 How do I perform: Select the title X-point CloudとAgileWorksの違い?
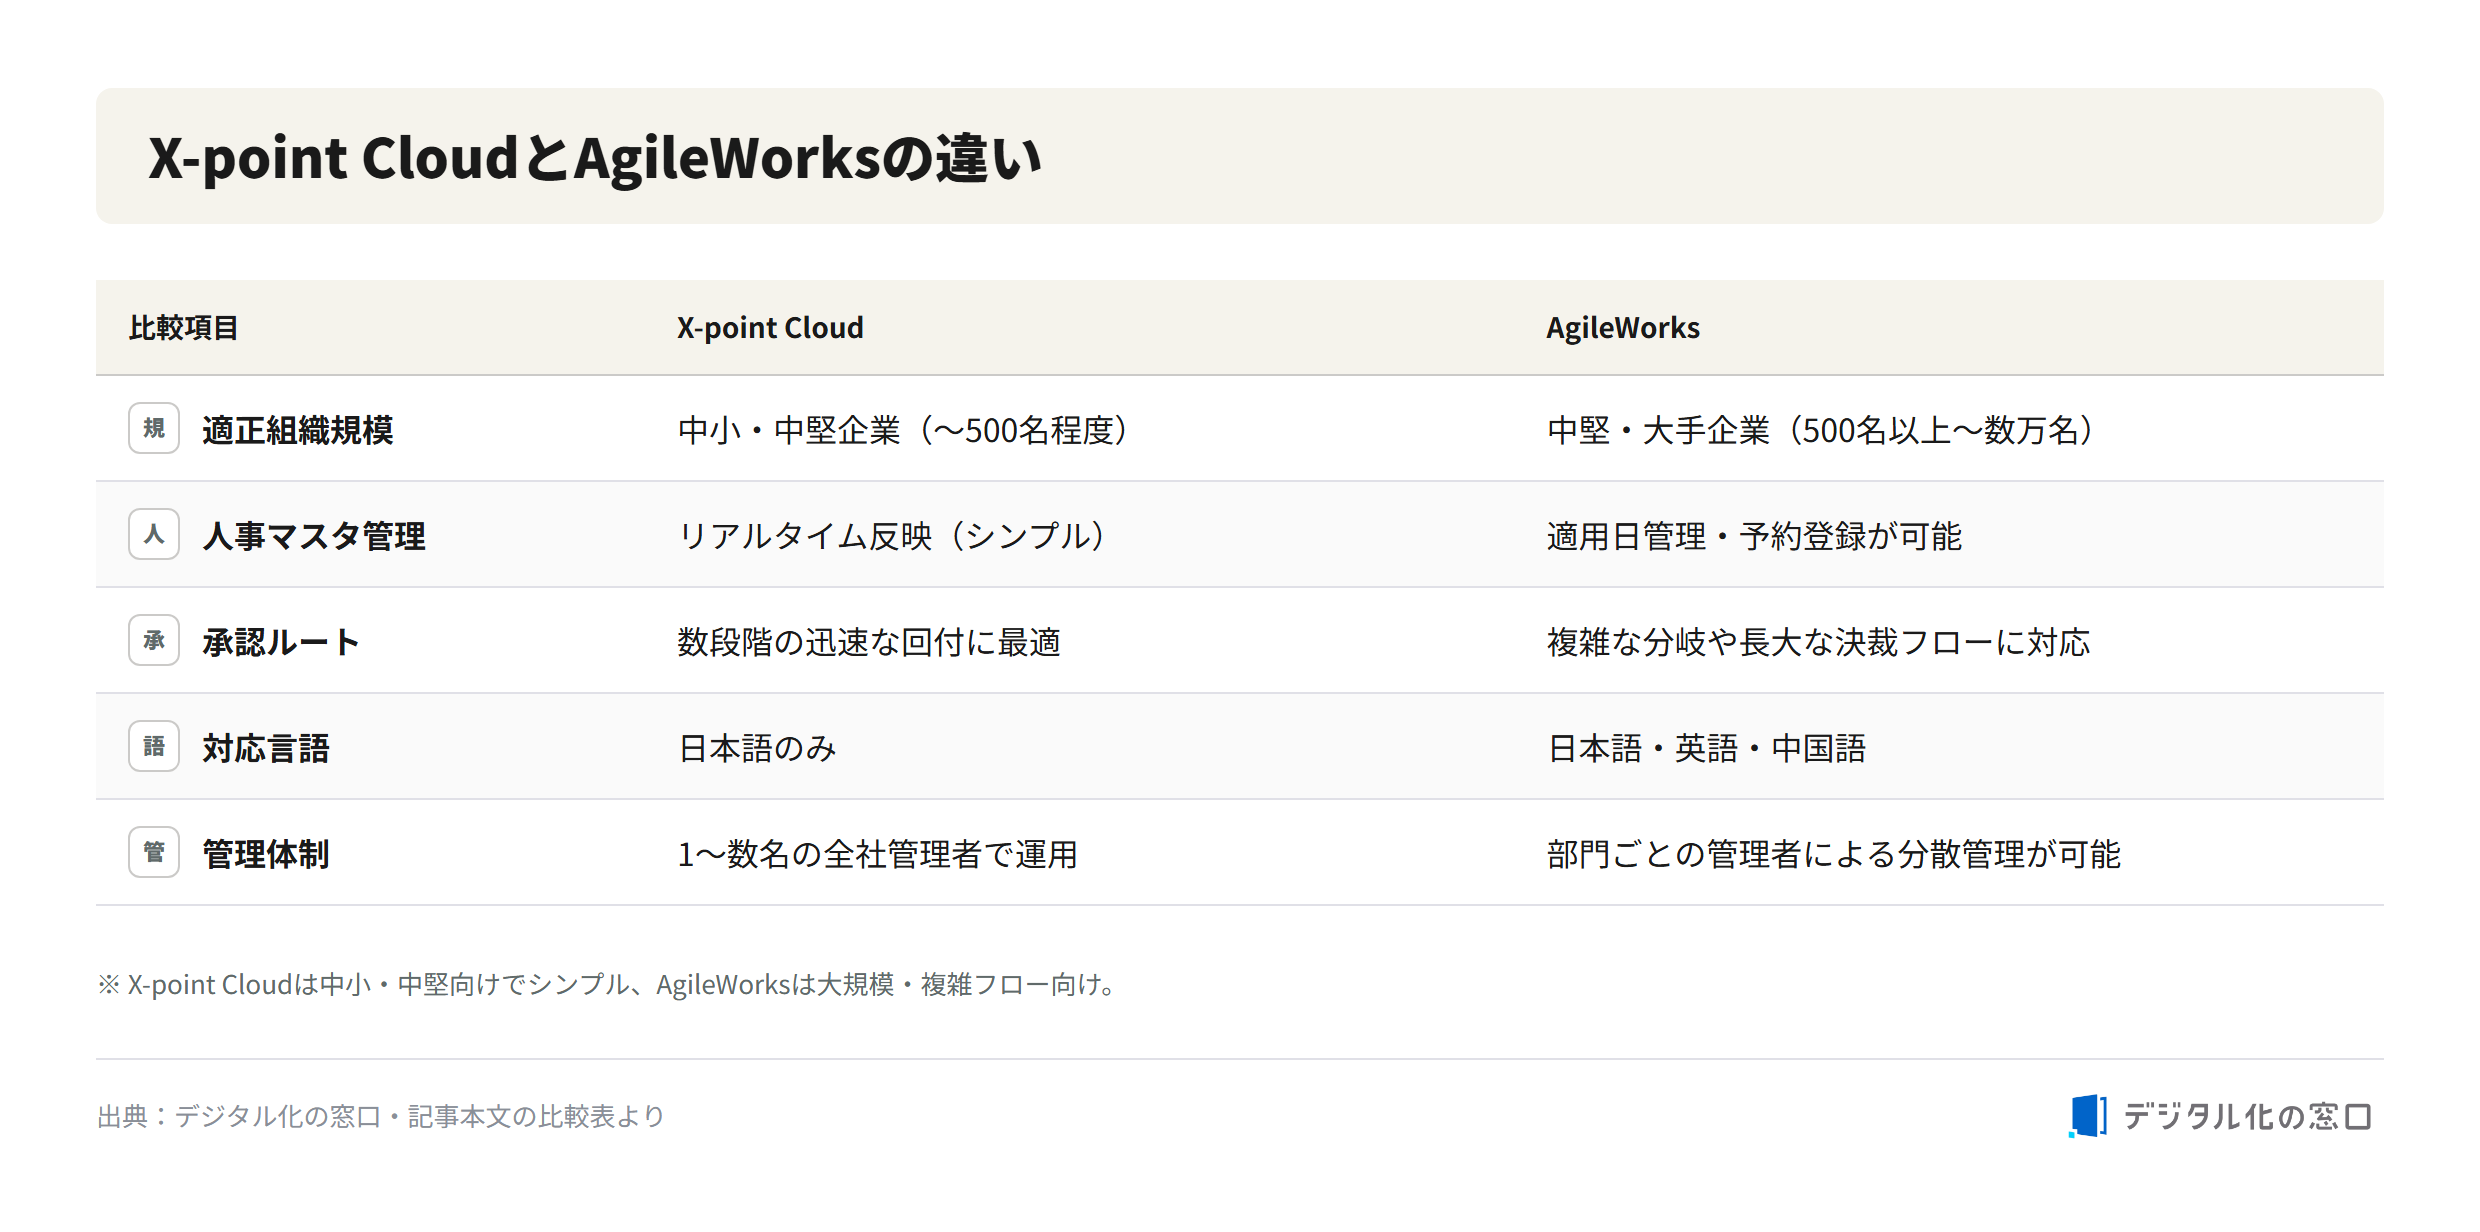595,158
